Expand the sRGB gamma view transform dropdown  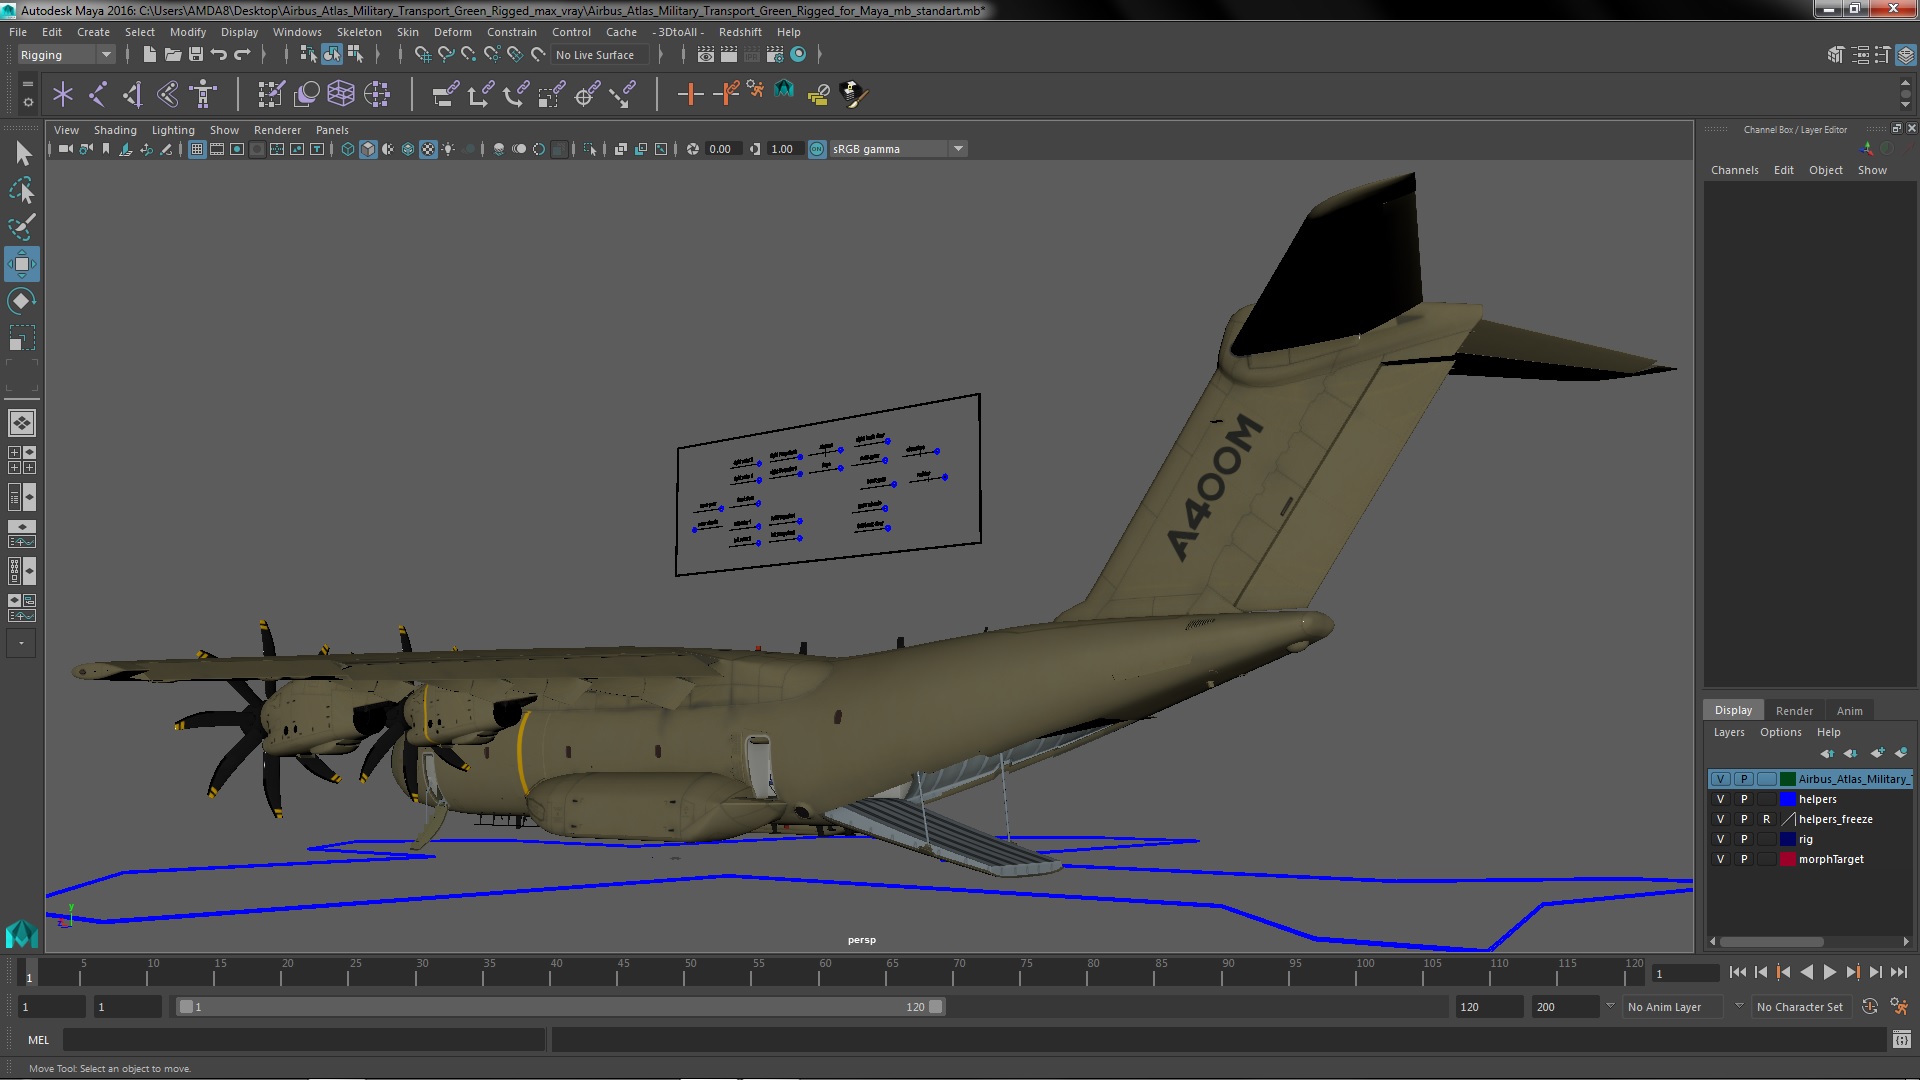click(x=958, y=149)
